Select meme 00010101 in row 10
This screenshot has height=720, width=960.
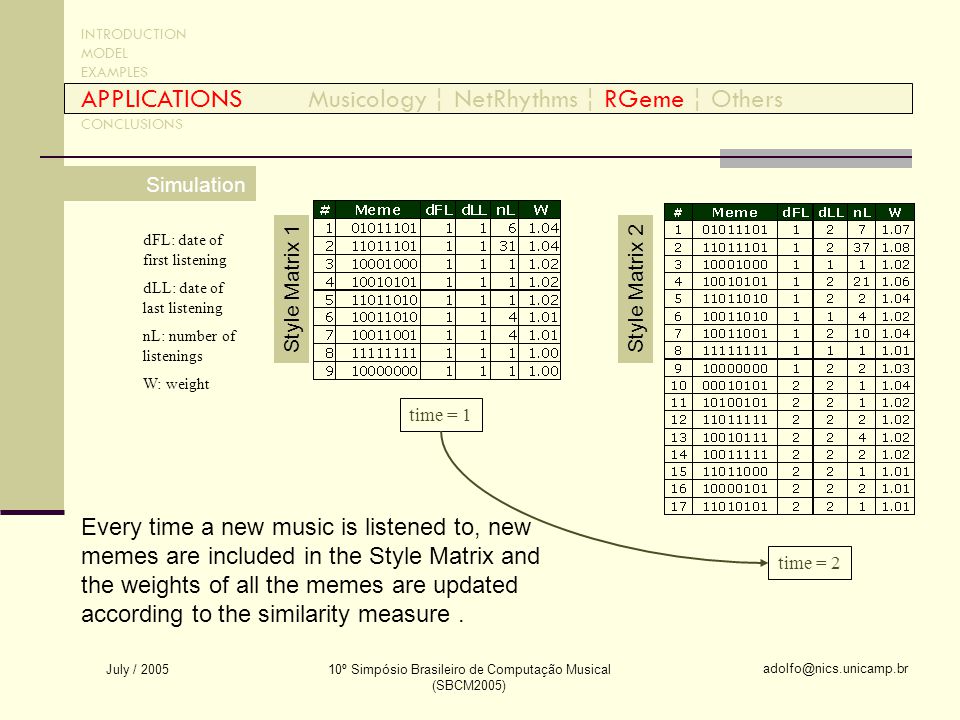coord(735,386)
